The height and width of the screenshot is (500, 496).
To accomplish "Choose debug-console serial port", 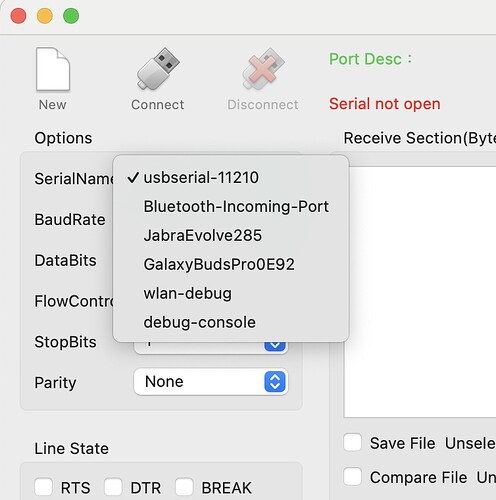I will point(231,322).
